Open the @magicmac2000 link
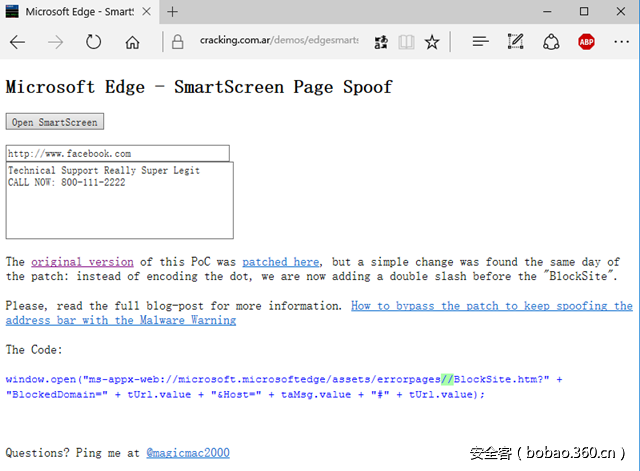The height and width of the screenshot is (471, 640). 187,453
